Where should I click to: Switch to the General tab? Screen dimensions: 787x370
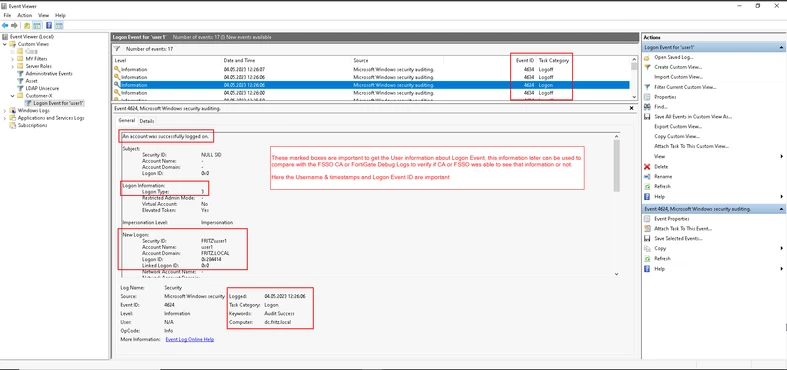(126, 120)
